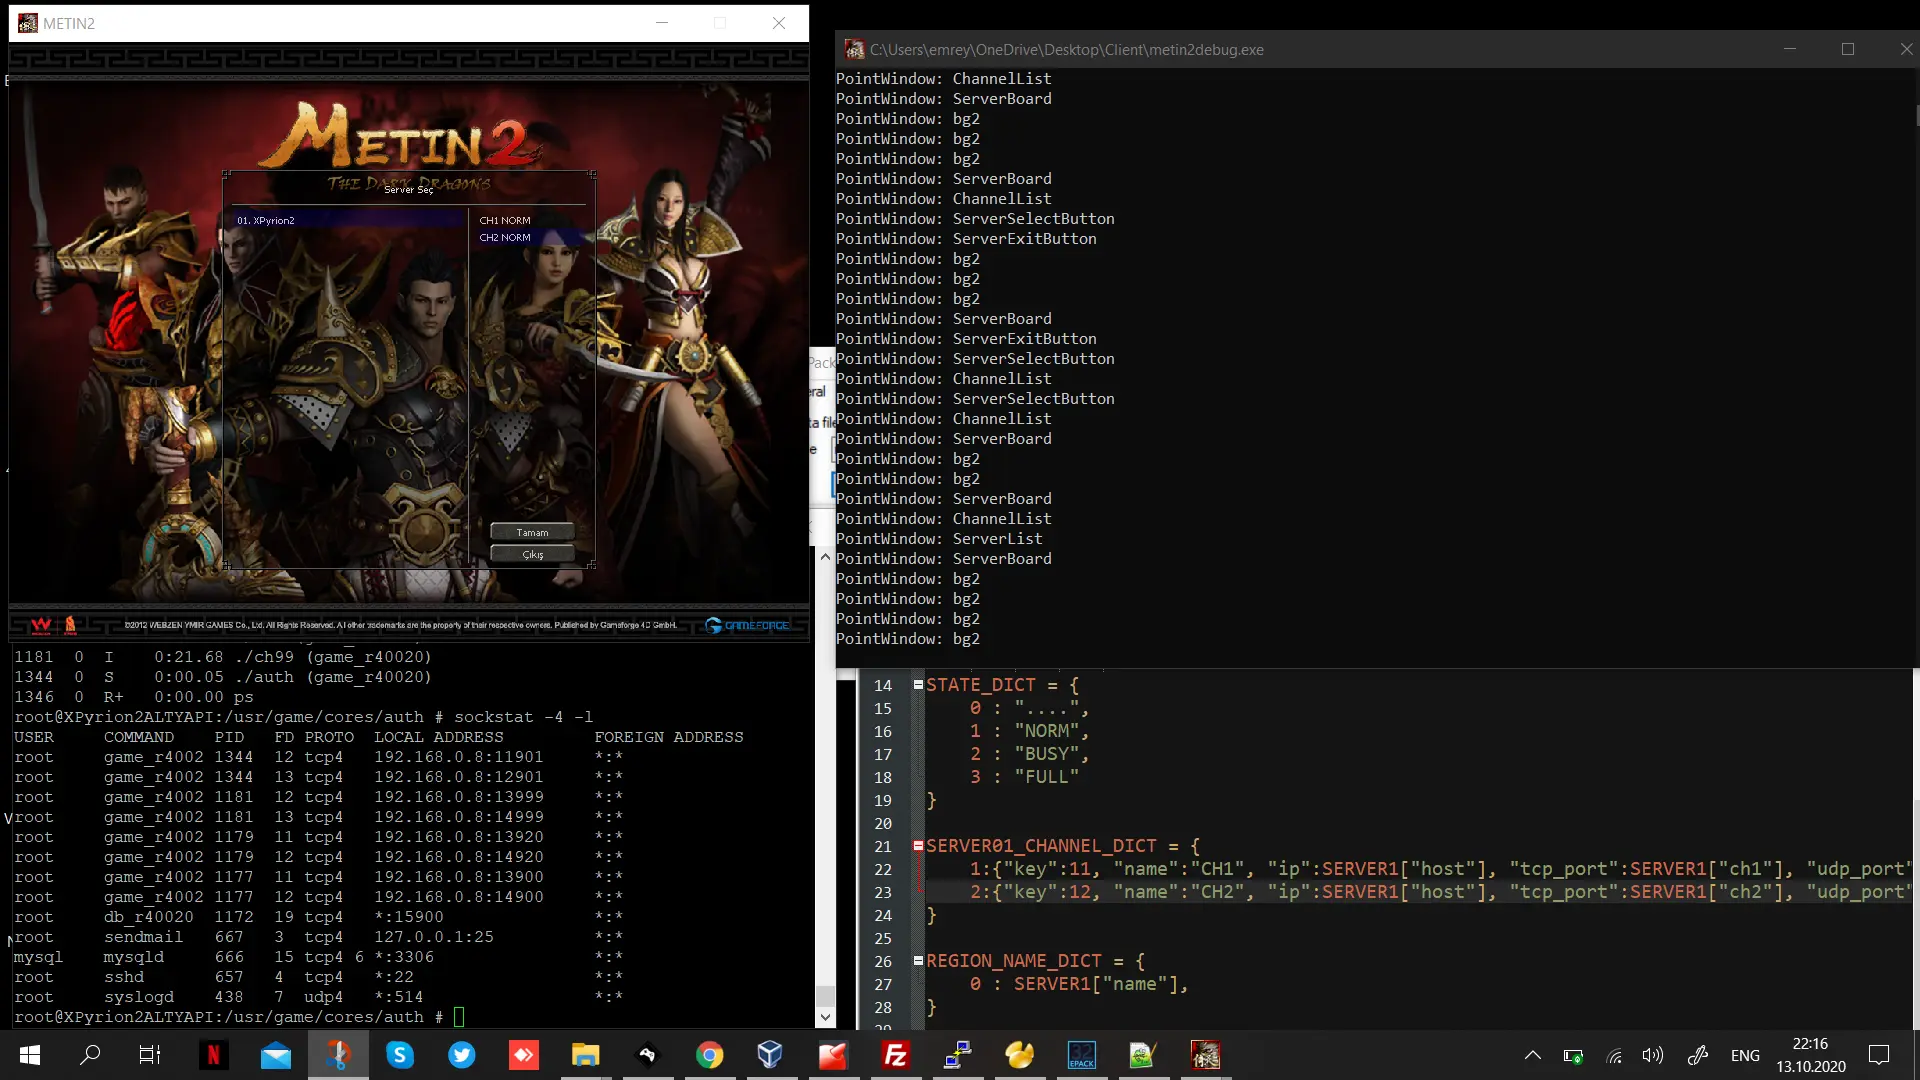The height and width of the screenshot is (1080, 1920).
Task: Open the game controller app in the taskbar
Action: (x=647, y=1055)
